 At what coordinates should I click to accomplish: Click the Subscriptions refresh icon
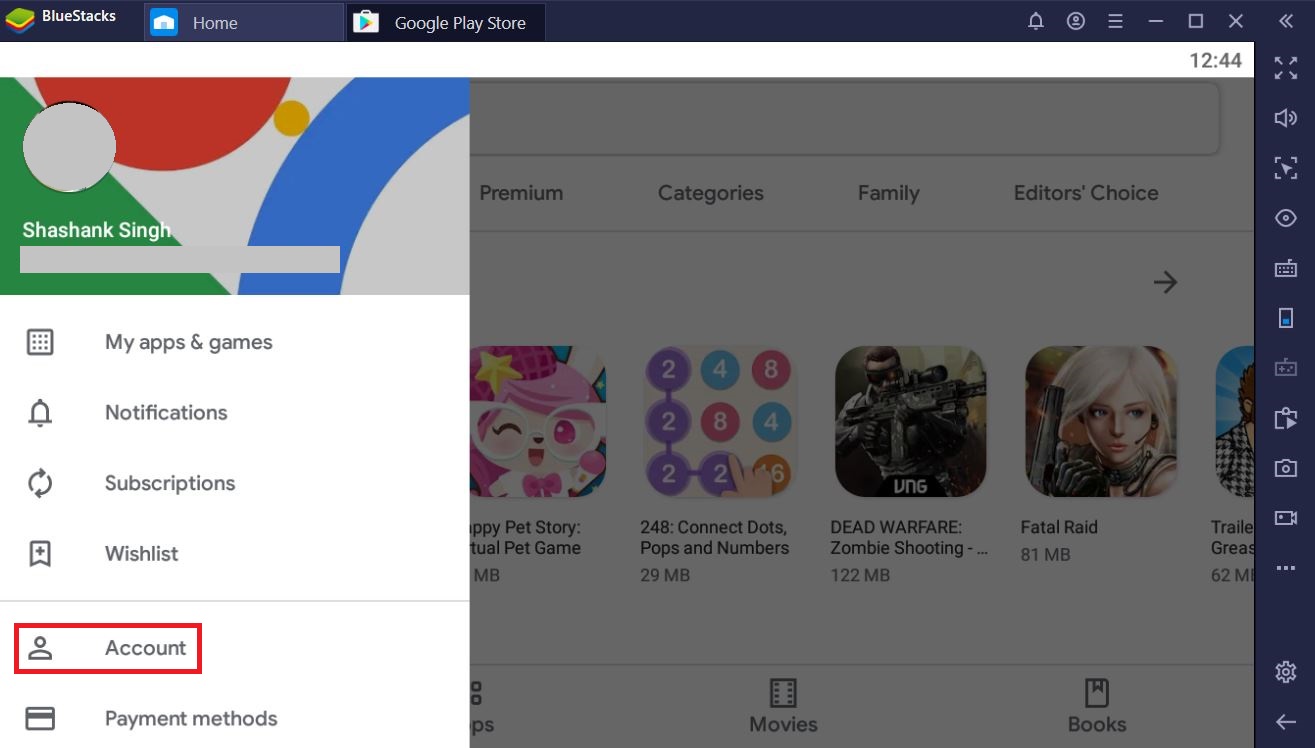[40, 483]
